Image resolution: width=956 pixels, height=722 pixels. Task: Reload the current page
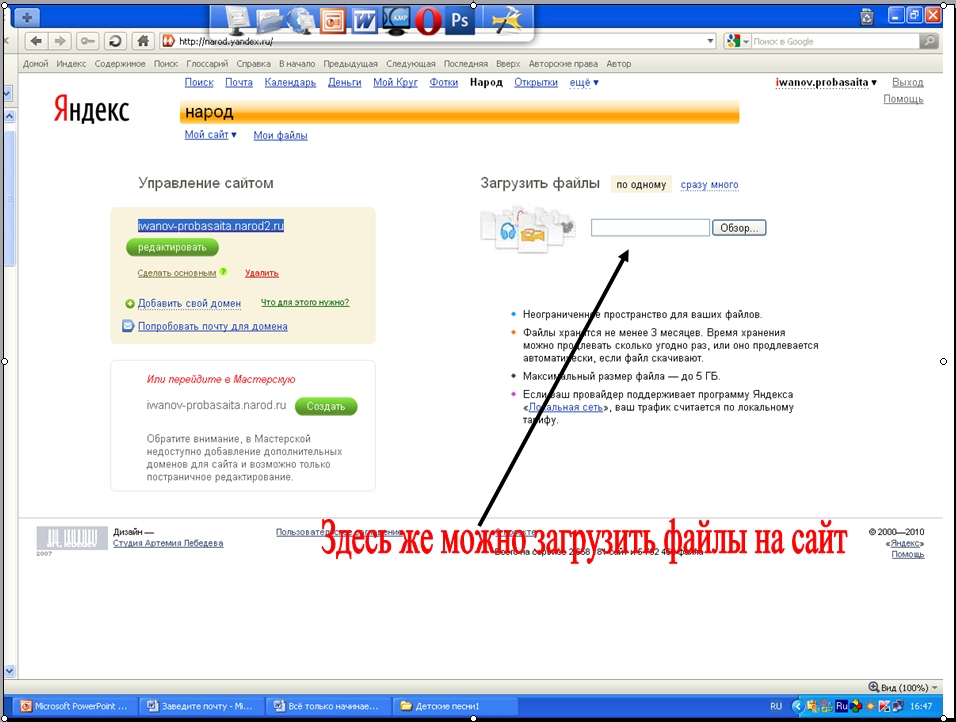point(115,41)
